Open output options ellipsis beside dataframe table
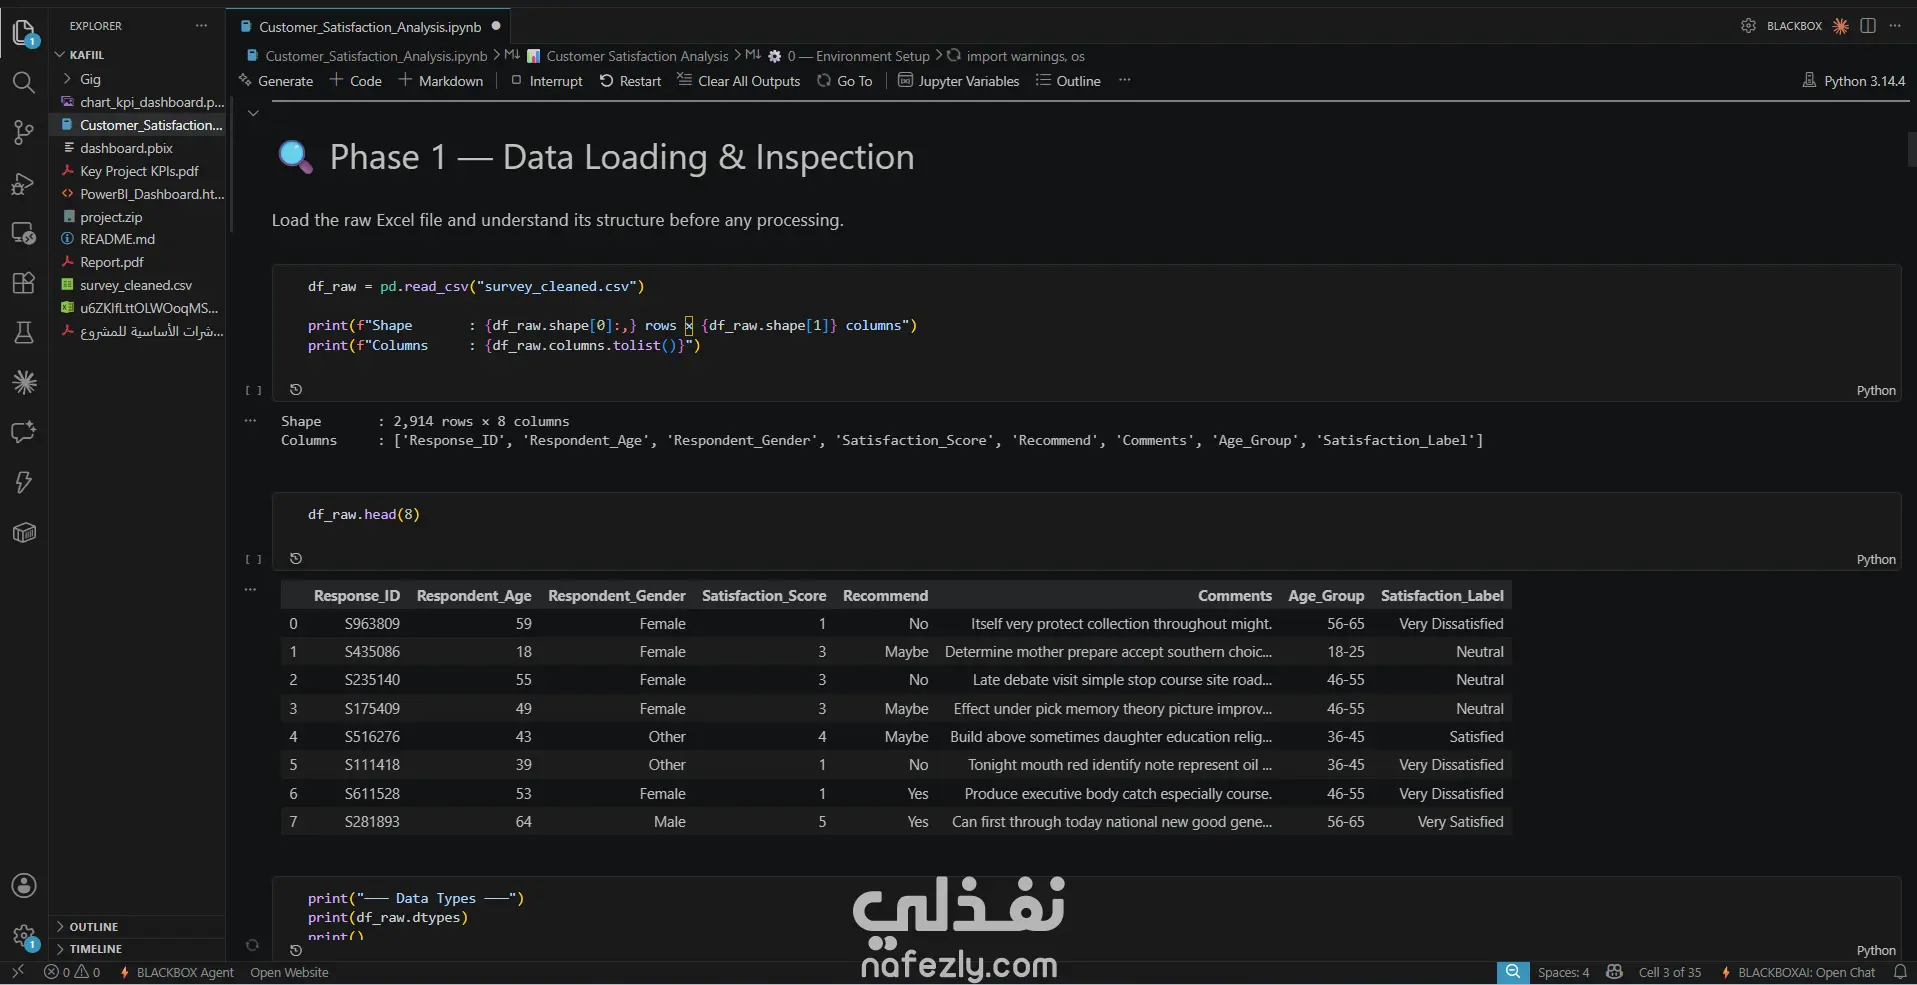1917x985 pixels. [x=250, y=590]
